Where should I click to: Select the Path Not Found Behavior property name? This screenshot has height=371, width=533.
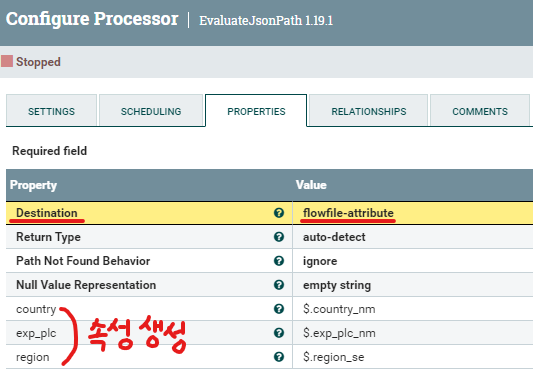coord(83,261)
